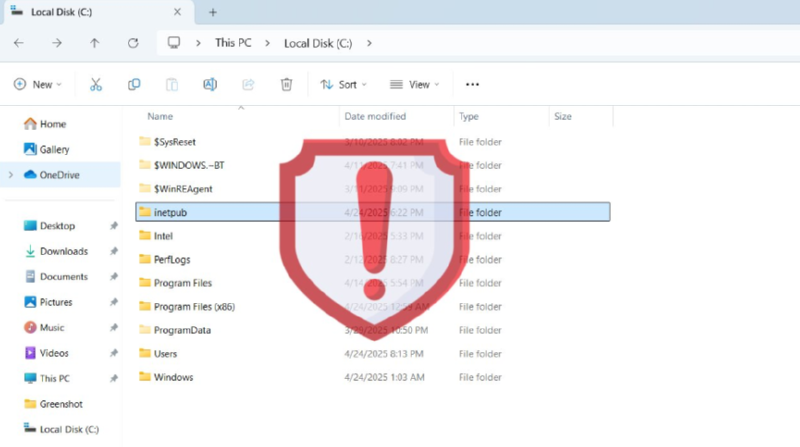Select the Program Files (x86) folder
800x447 pixels.
pyautogui.click(x=194, y=306)
